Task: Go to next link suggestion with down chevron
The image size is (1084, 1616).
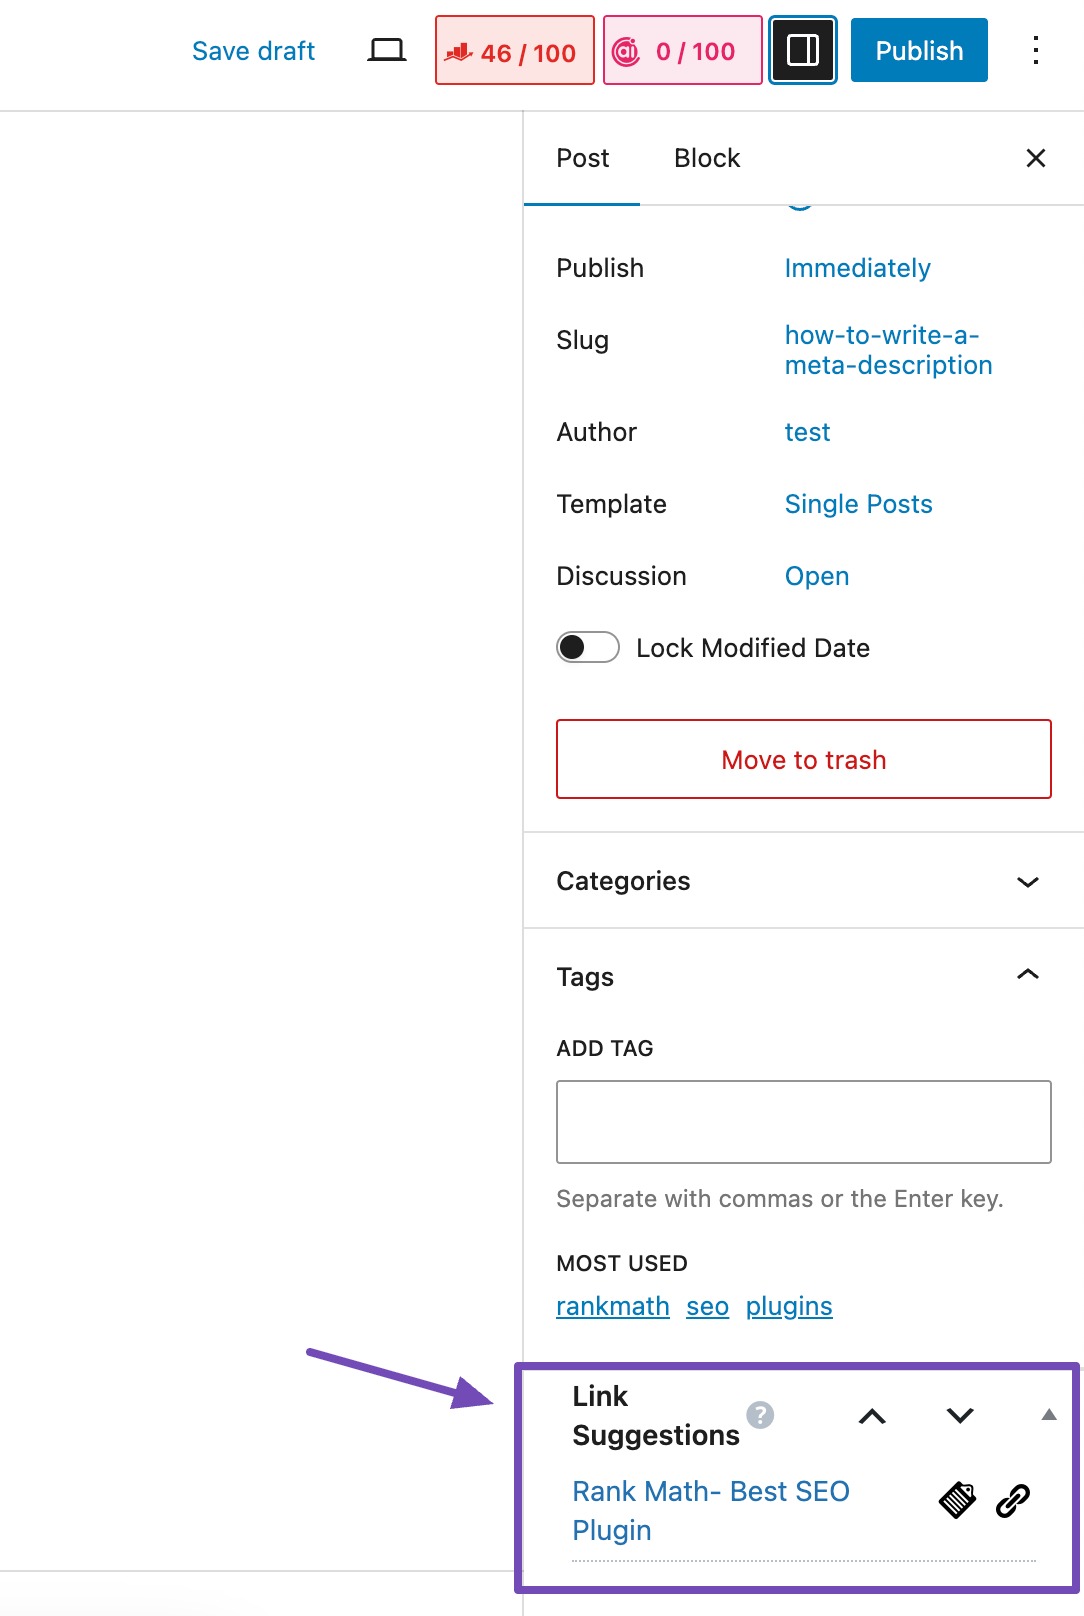Action: pos(958,1415)
